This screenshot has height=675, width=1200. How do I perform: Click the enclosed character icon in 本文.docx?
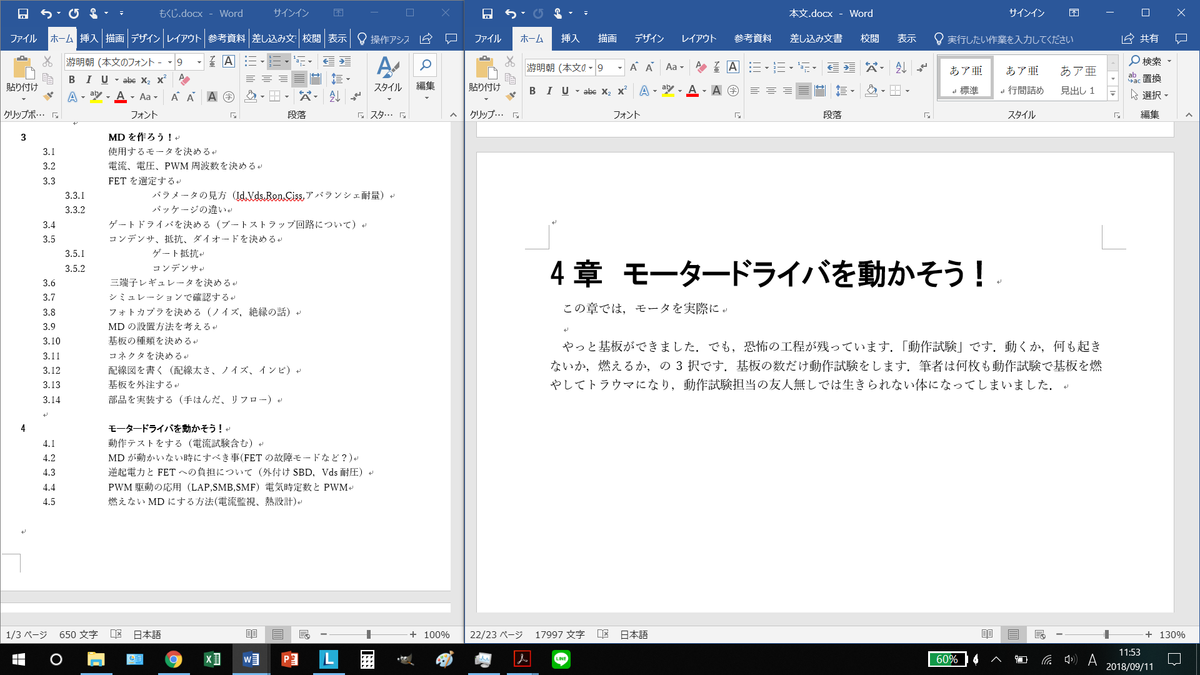coord(732,90)
